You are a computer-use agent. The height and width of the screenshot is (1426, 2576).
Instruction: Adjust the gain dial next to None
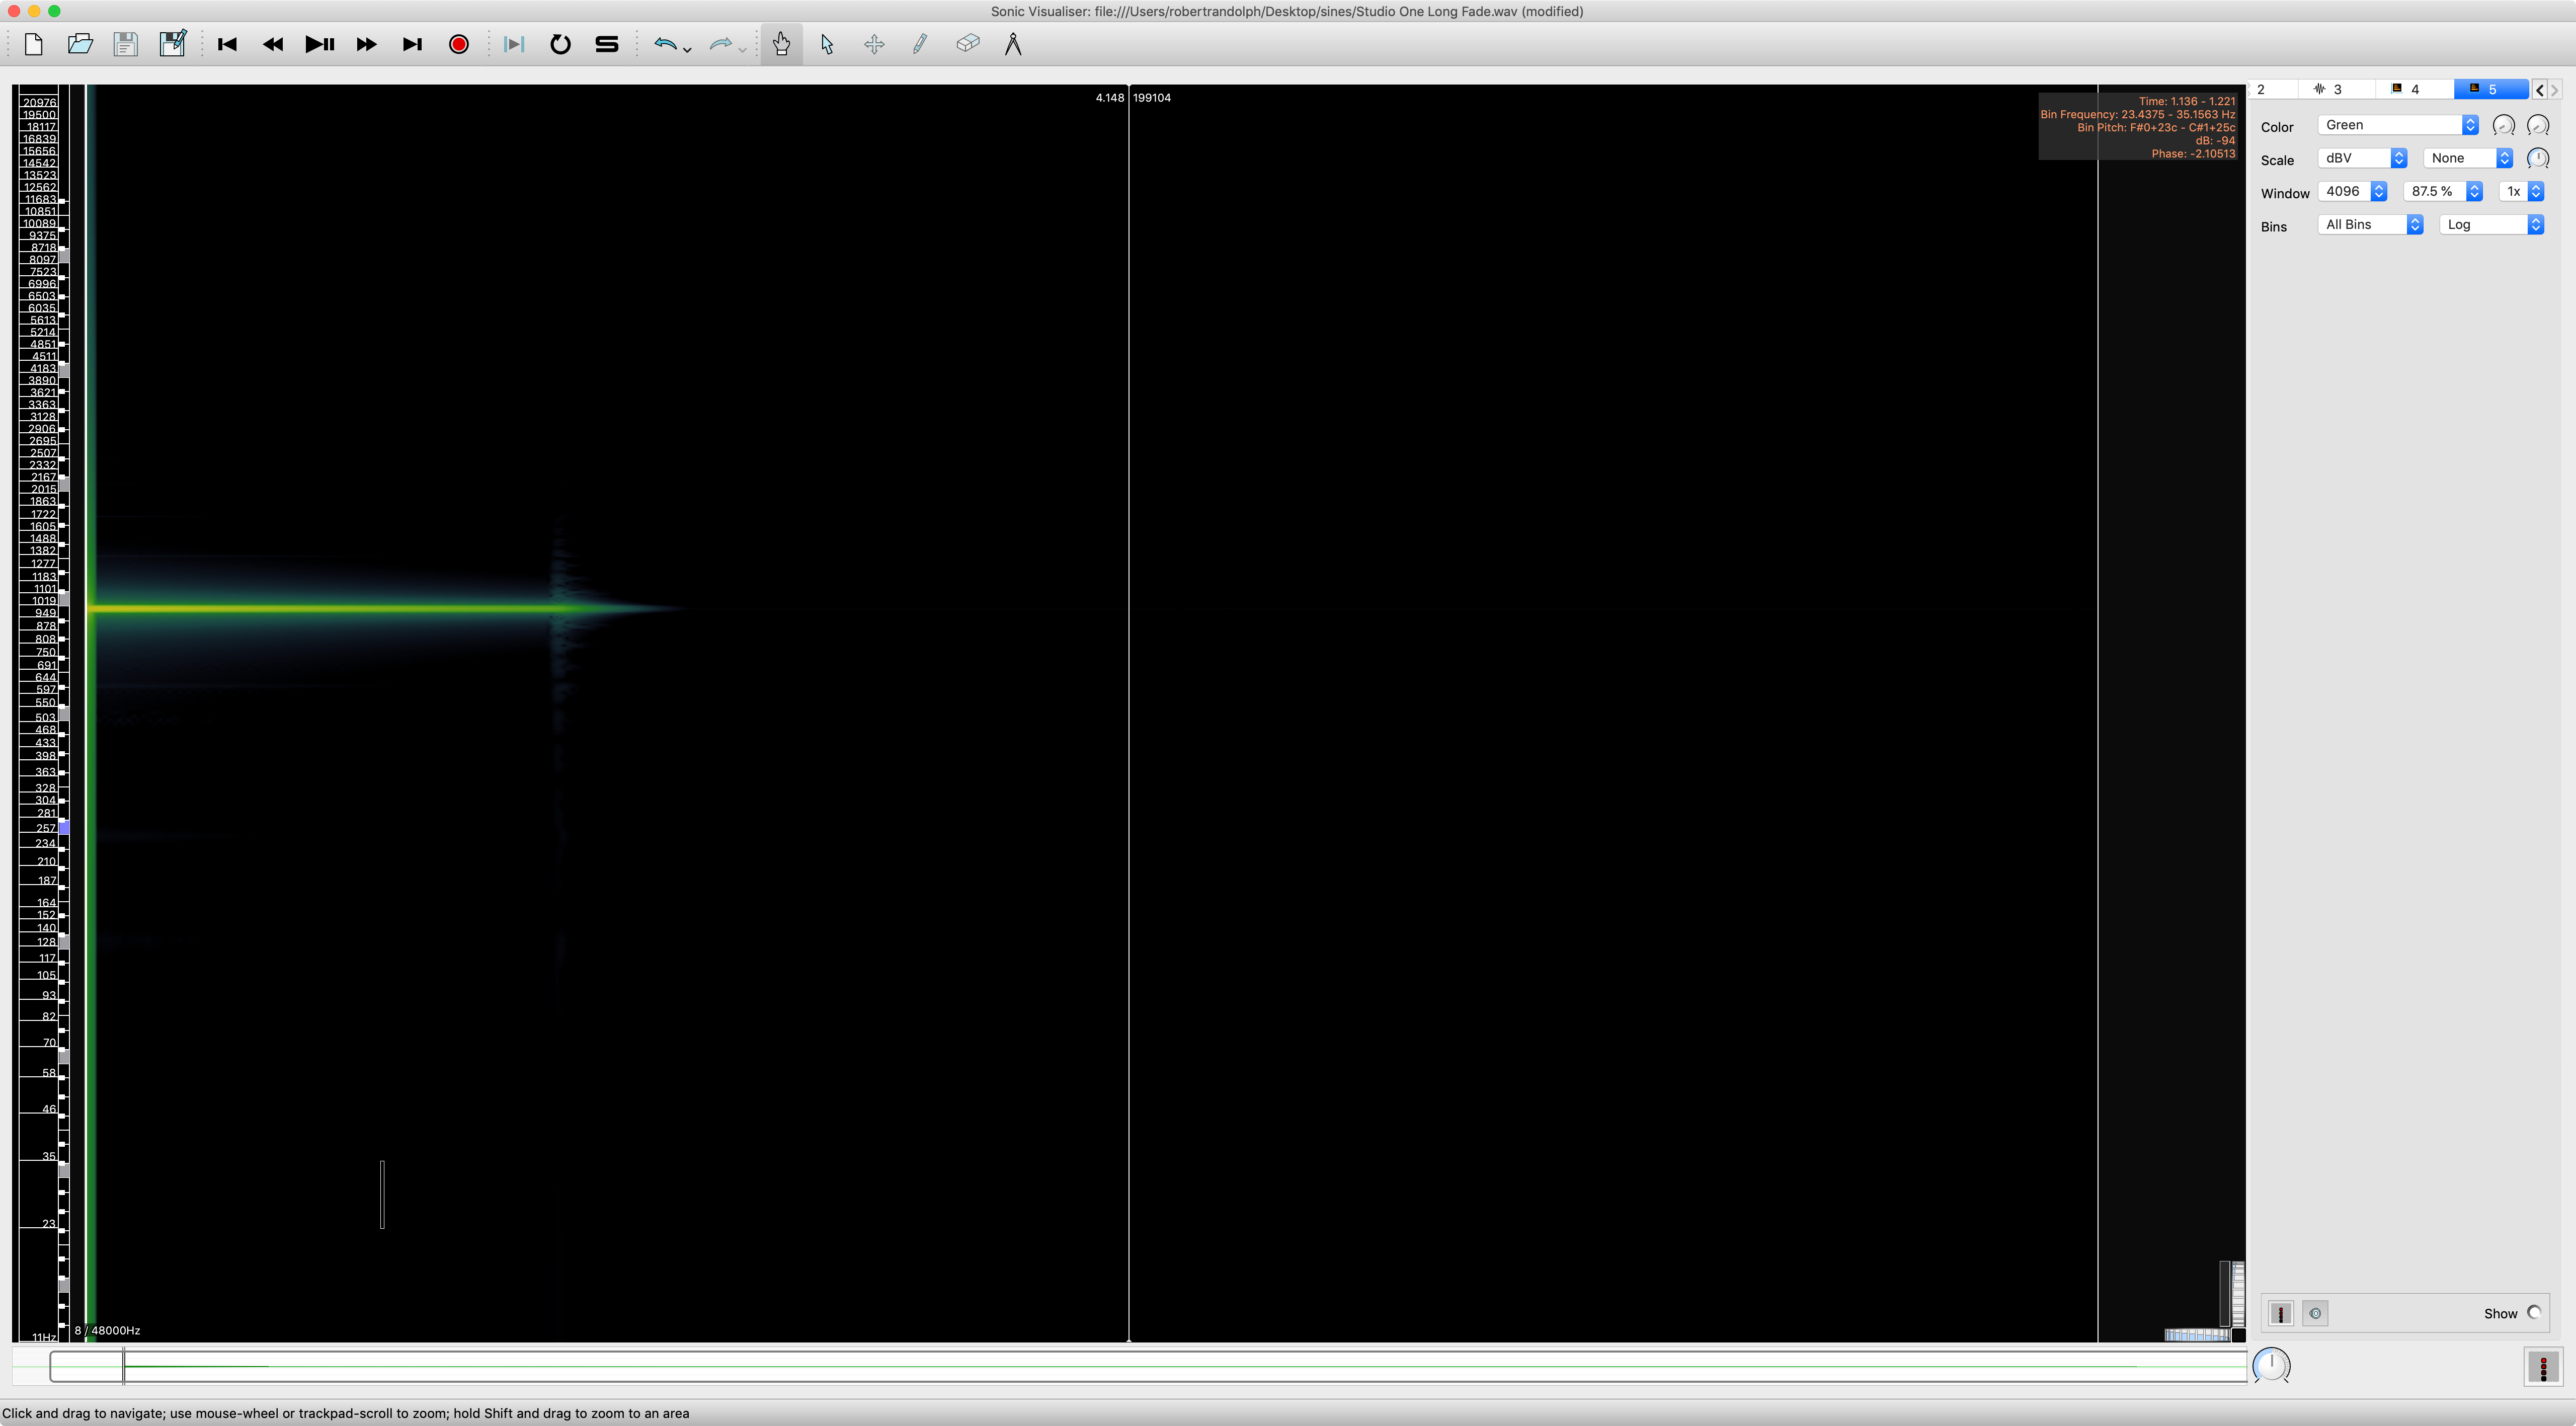(2537, 158)
